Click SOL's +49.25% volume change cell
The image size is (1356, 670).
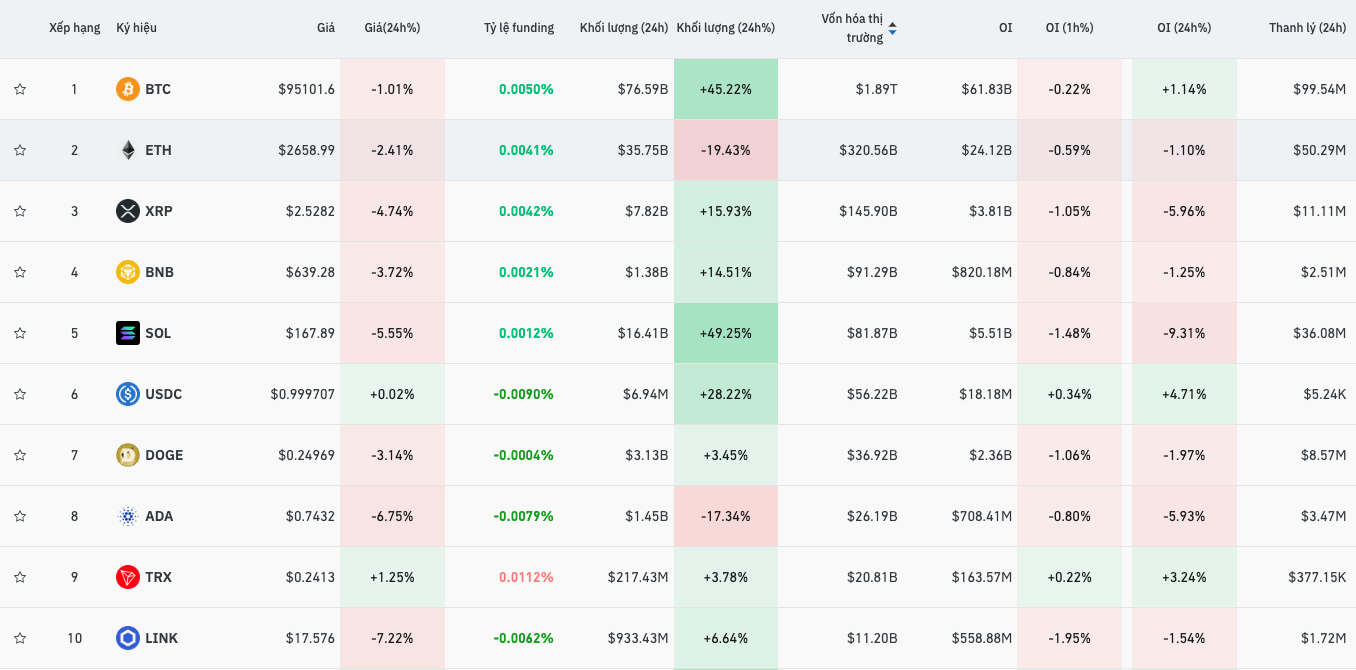727,333
